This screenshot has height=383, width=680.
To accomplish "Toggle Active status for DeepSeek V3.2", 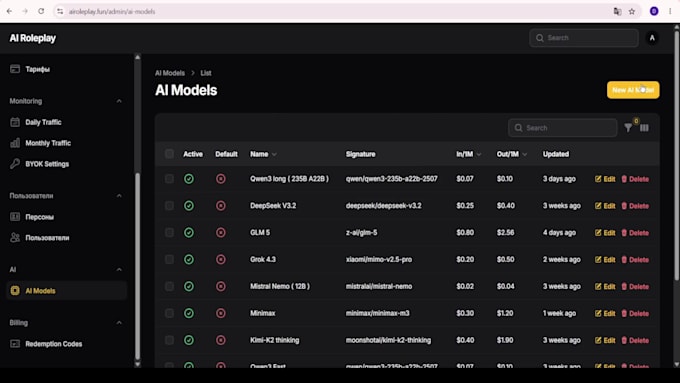I will pos(189,206).
